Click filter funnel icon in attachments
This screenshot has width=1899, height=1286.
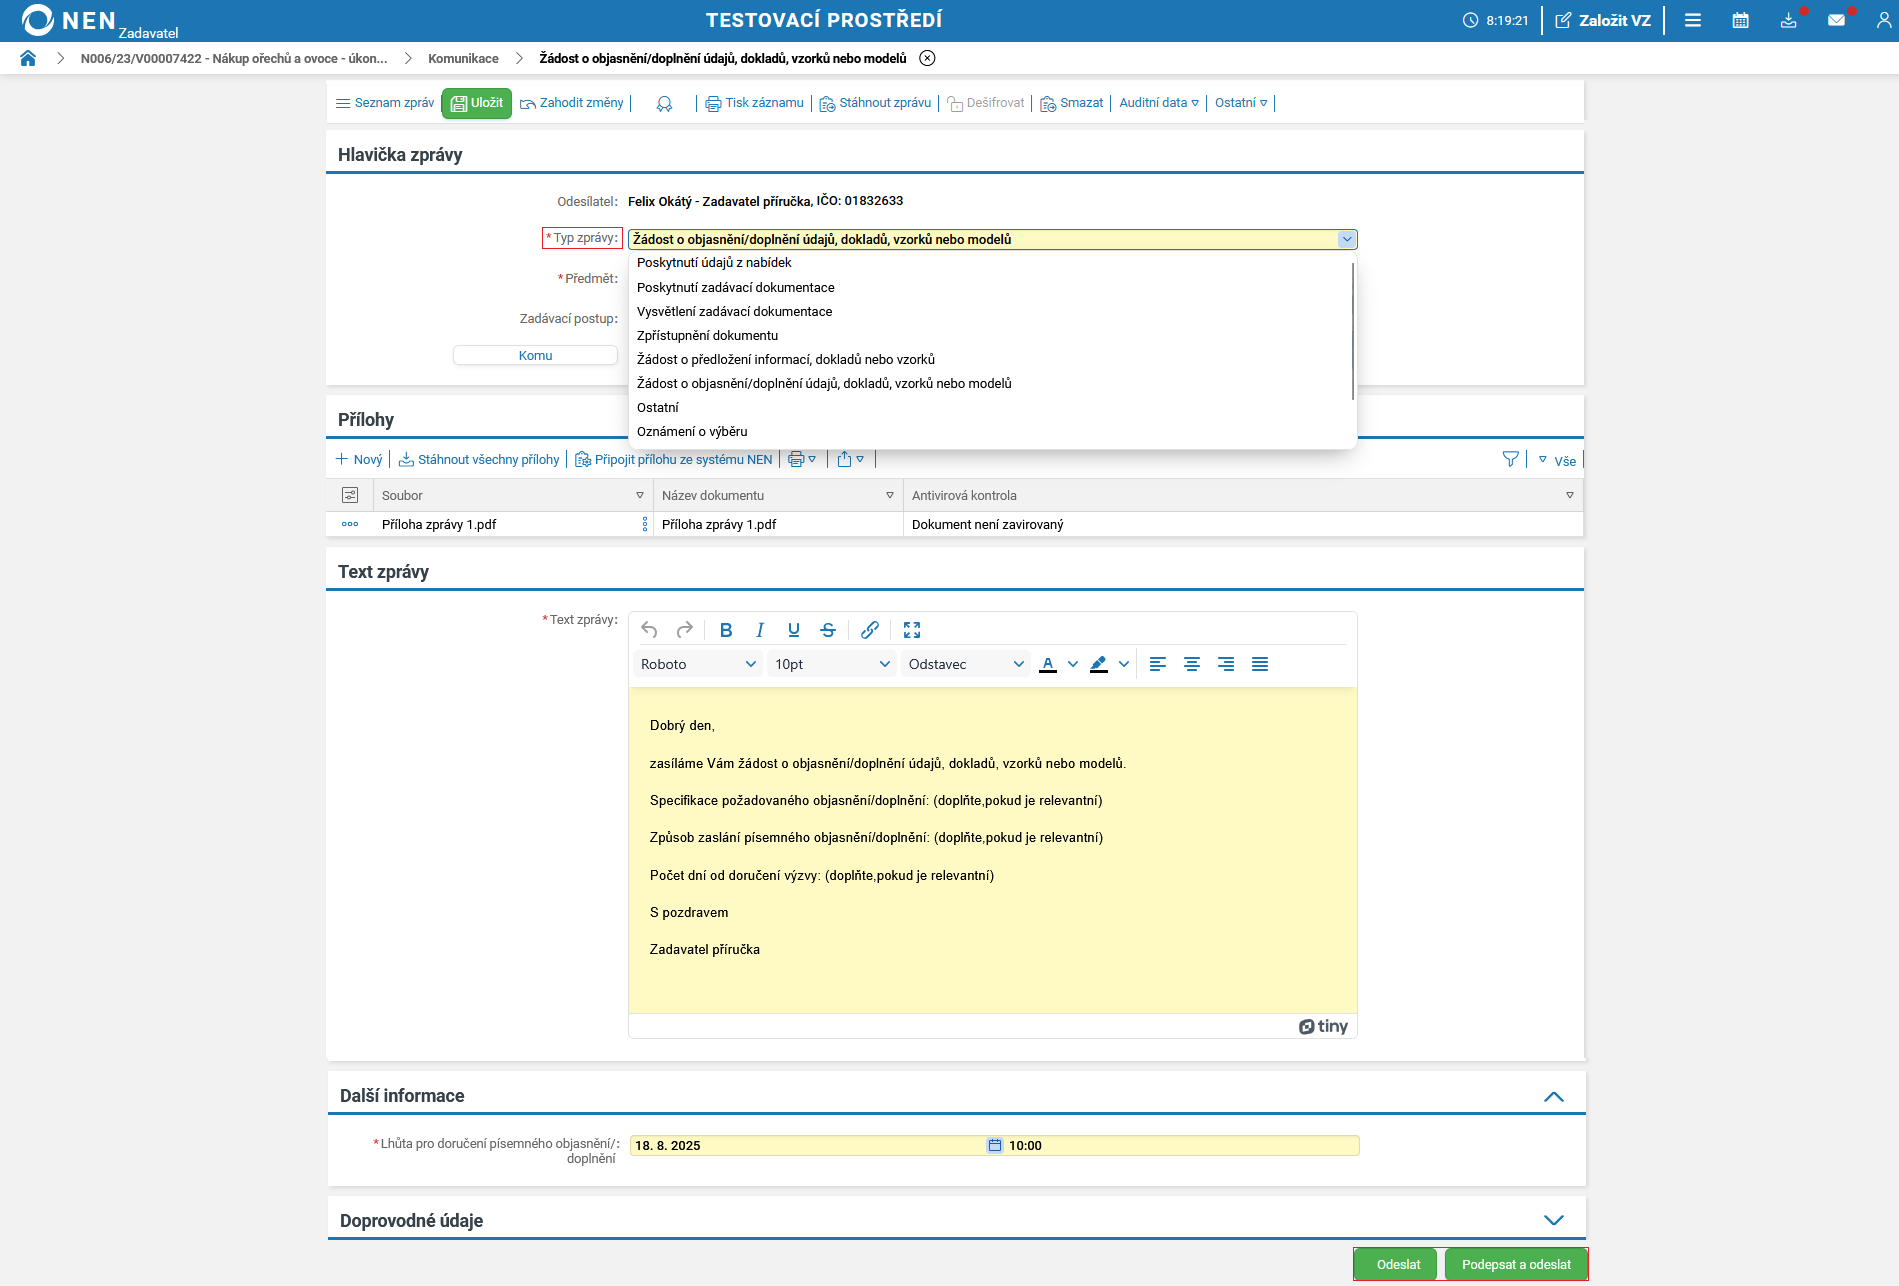point(1511,459)
